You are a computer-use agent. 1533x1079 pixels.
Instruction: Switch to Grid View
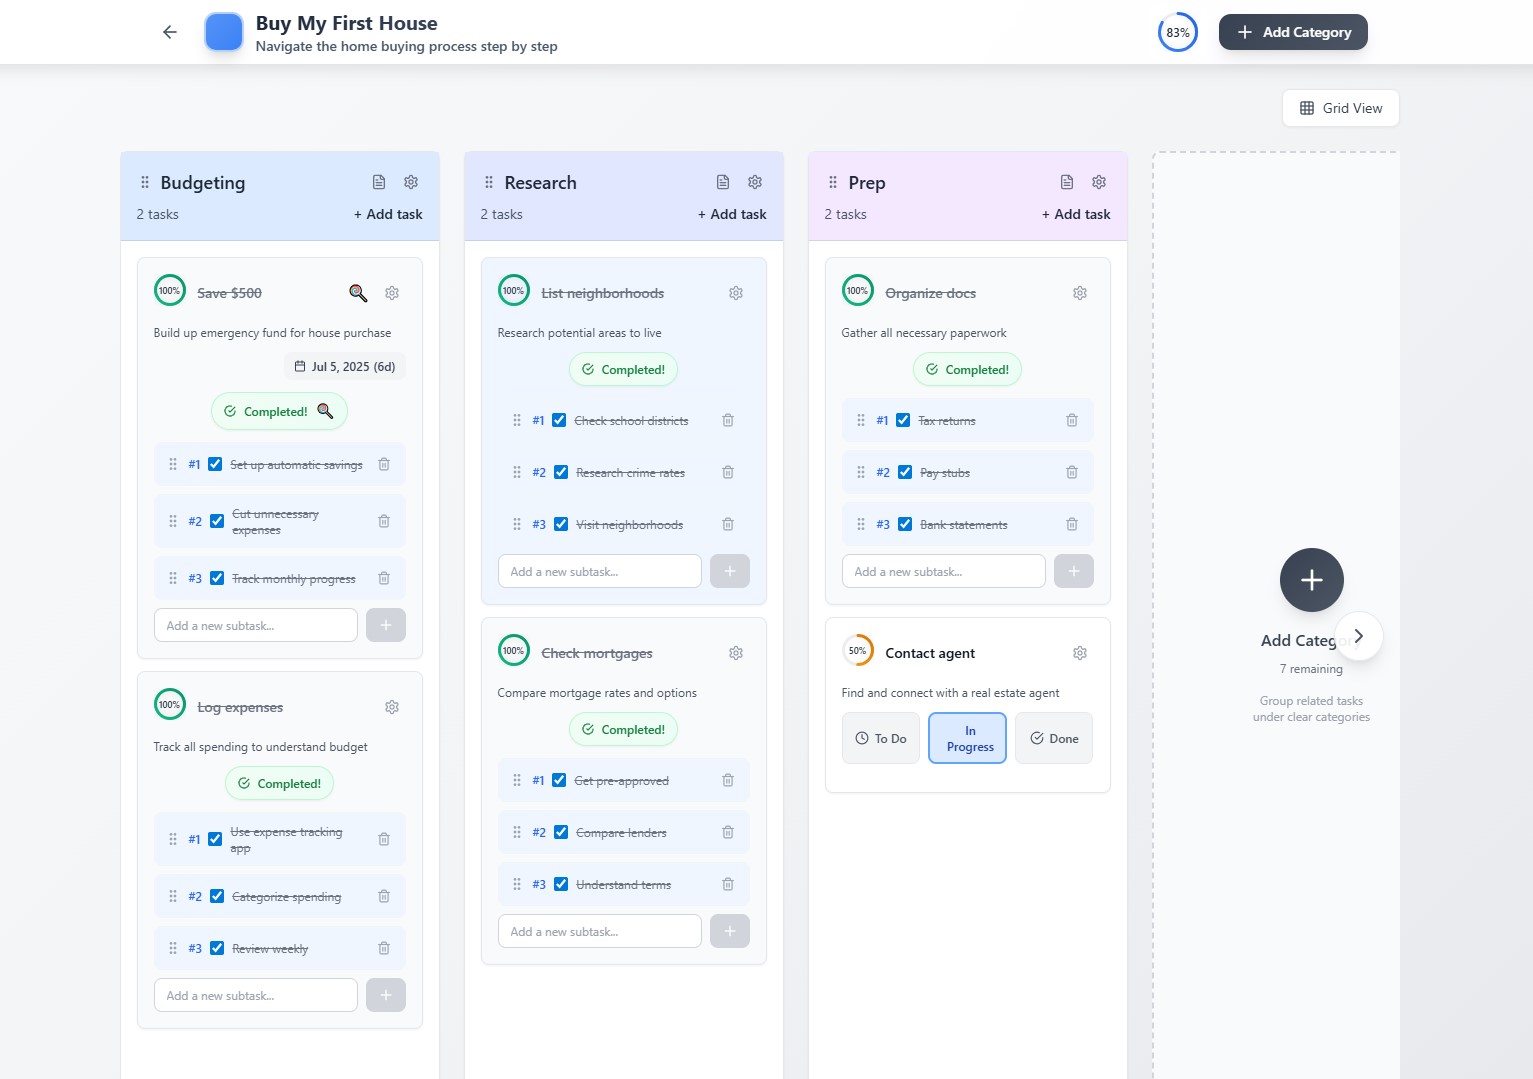click(x=1340, y=108)
